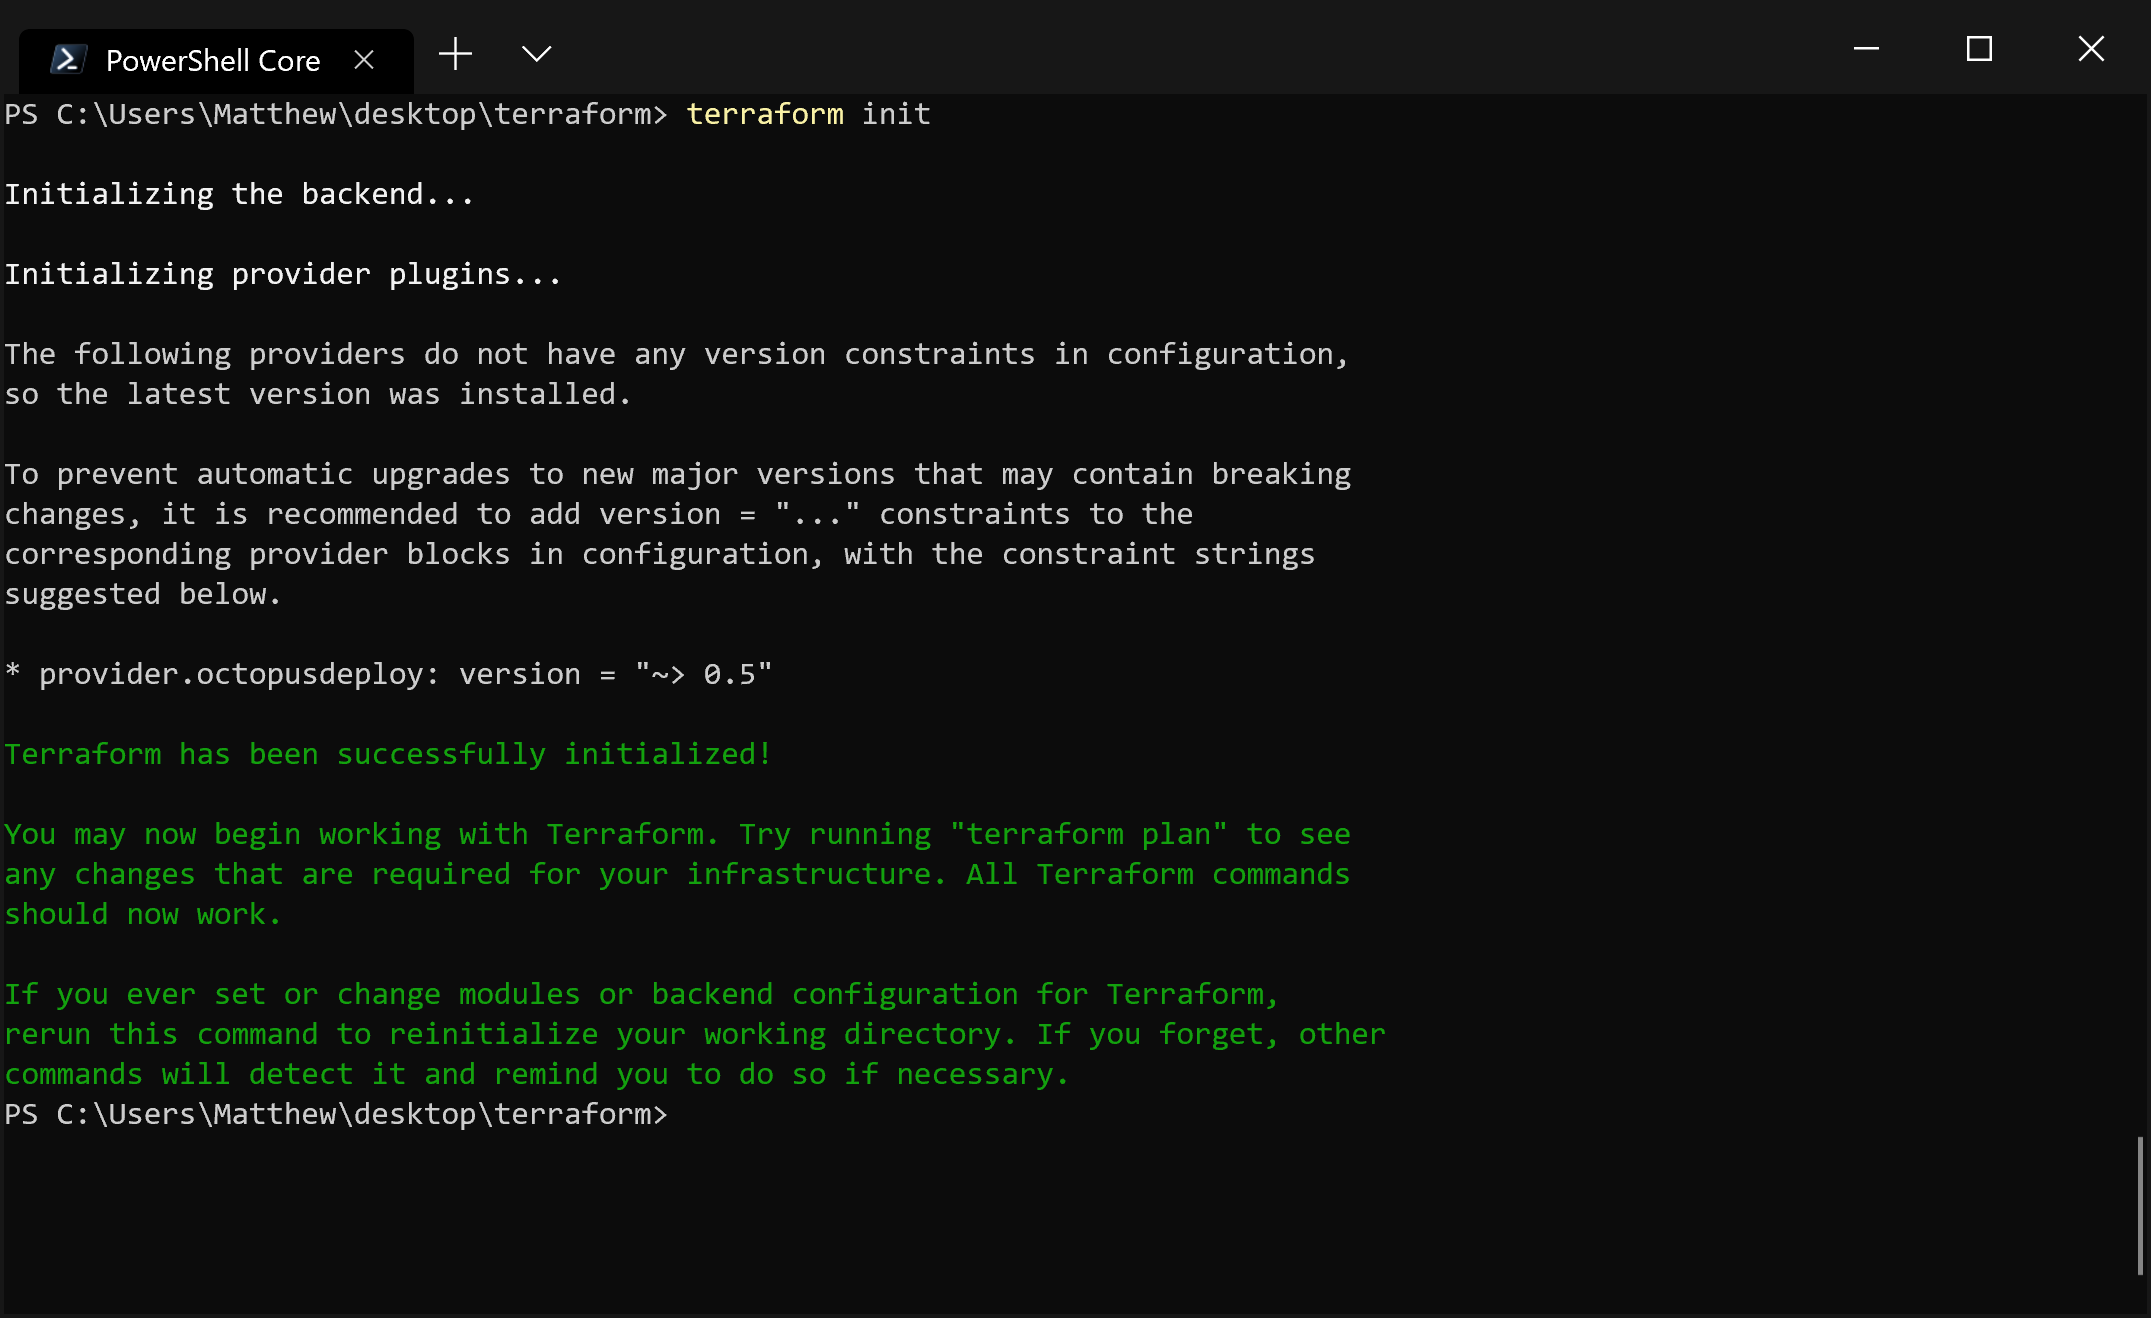Click the yellow "terraform" command word
This screenshot has height=1318, width=2151.
765,114
